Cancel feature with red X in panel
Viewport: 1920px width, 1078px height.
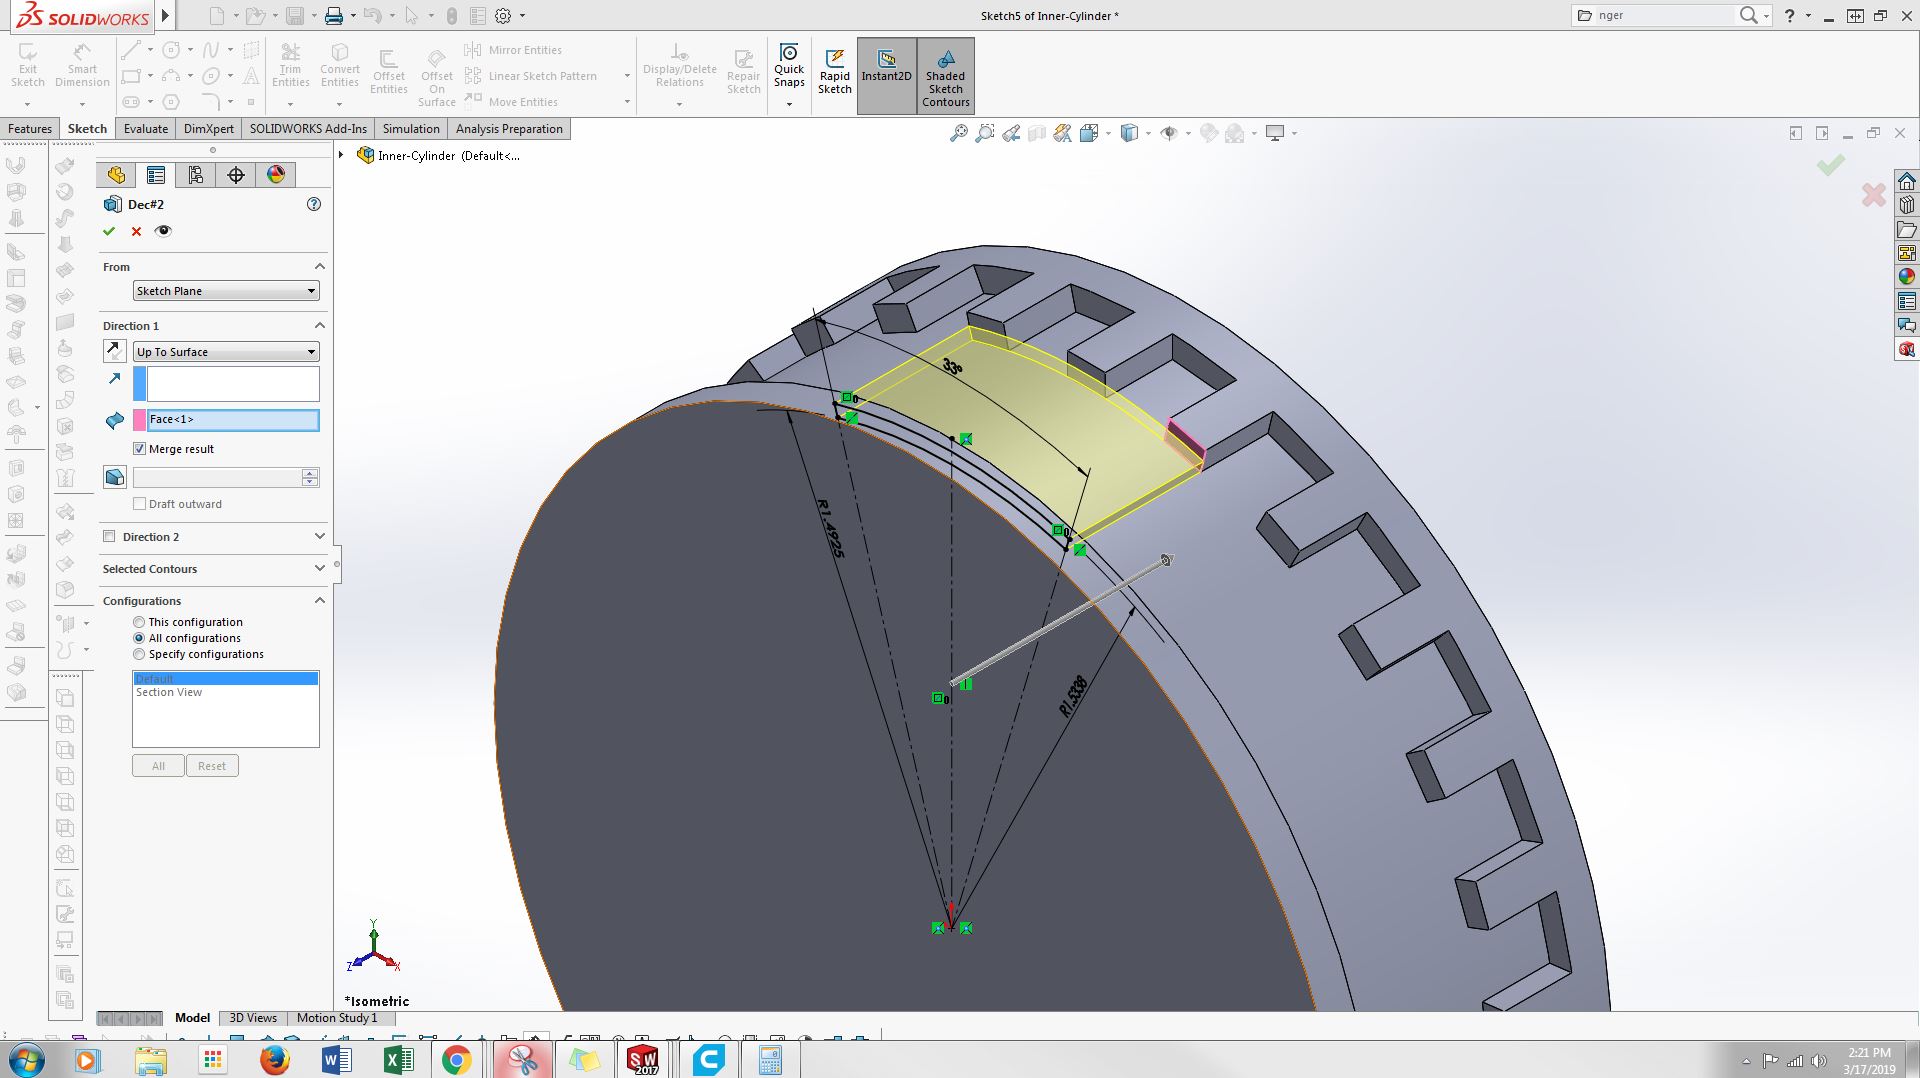pos(137,231)
